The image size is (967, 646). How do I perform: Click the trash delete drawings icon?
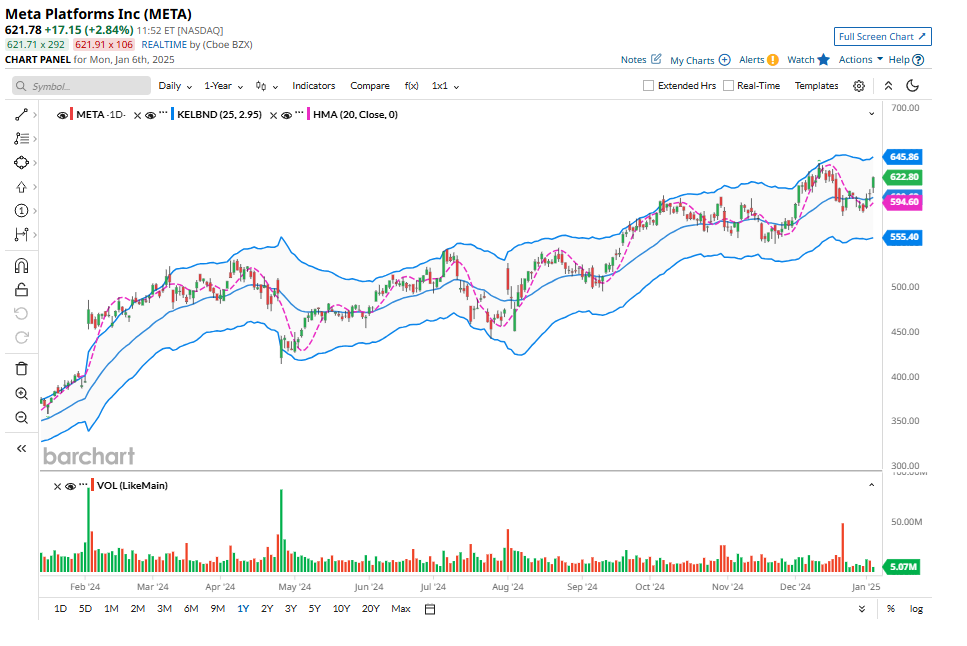[x=21, y=369]
